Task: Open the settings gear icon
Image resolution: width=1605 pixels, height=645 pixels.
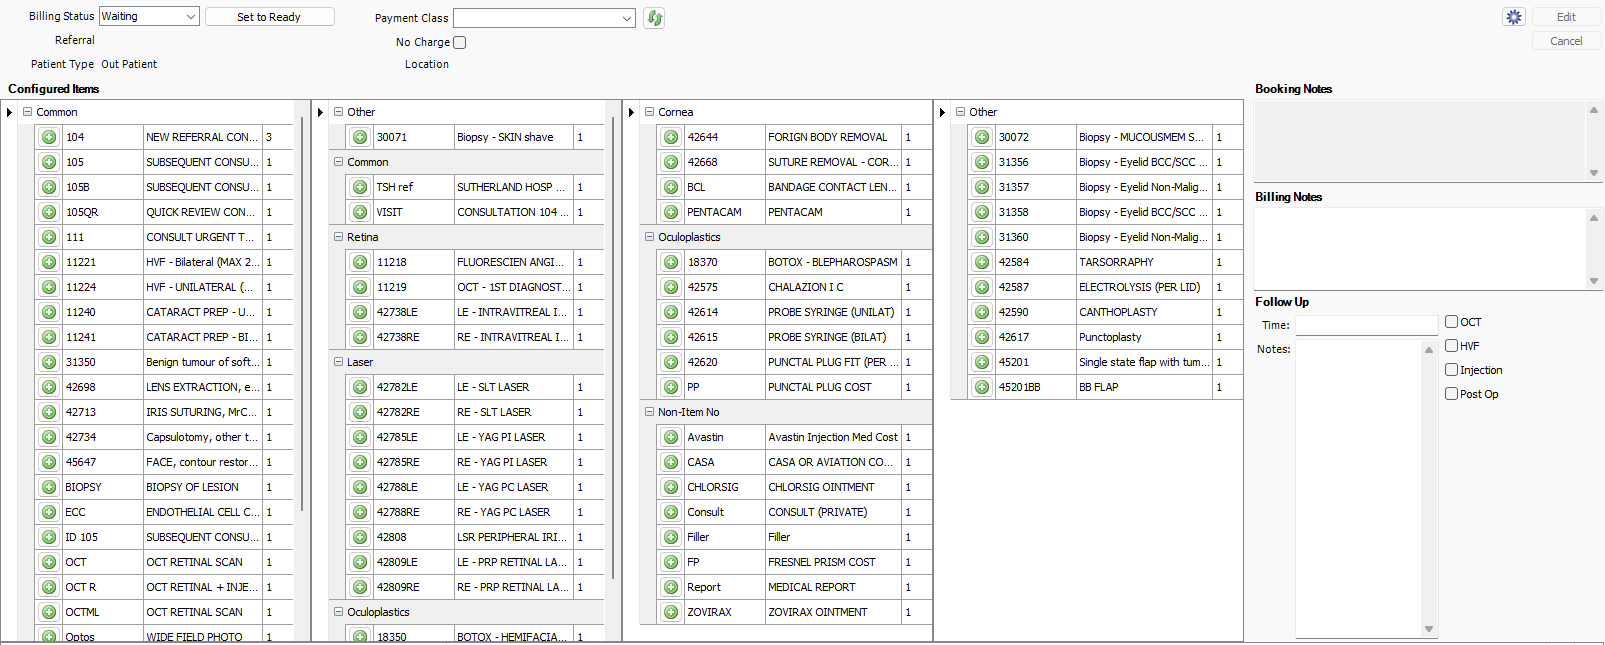Action: (1514, 17)
